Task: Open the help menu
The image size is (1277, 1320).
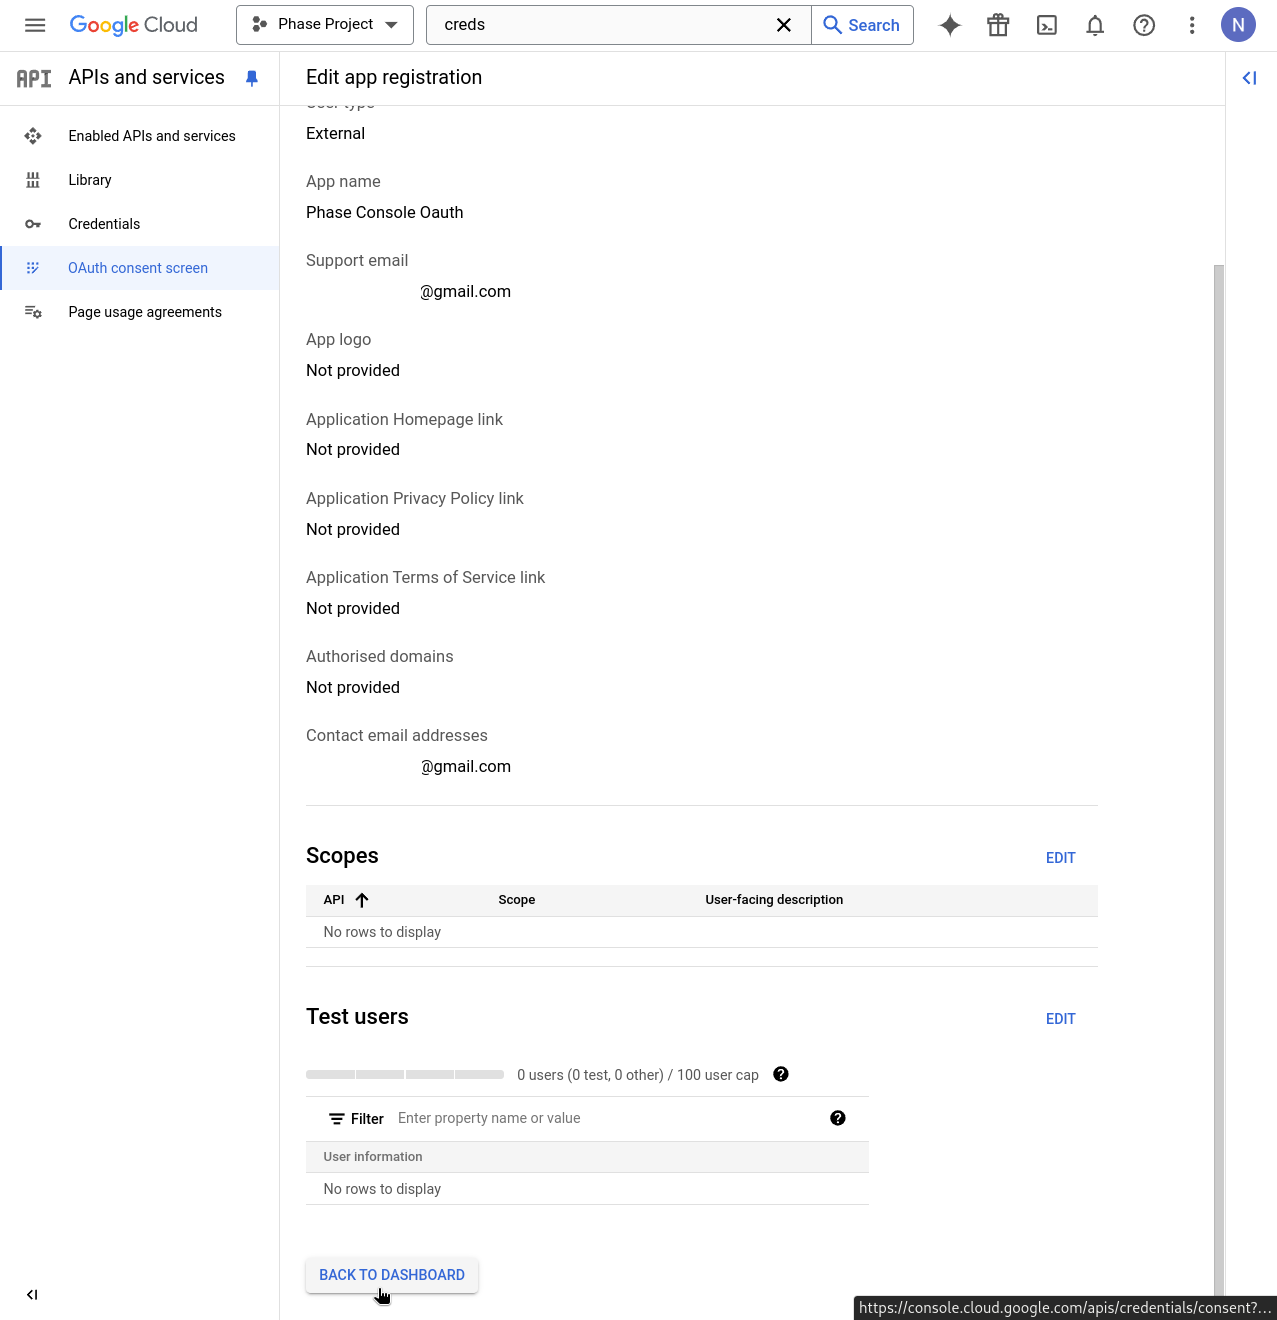Action: [x=1143, y=25]
